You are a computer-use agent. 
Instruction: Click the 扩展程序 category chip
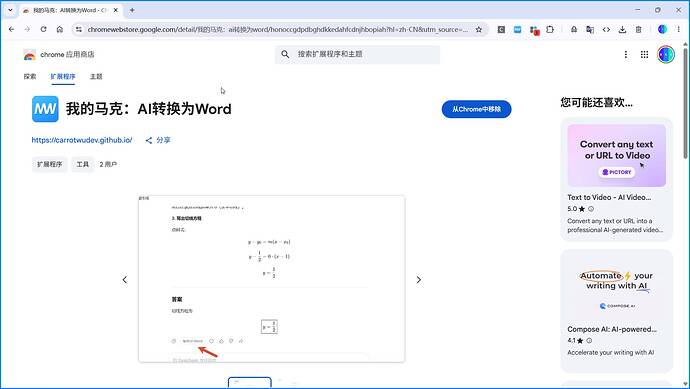point(49,164)
